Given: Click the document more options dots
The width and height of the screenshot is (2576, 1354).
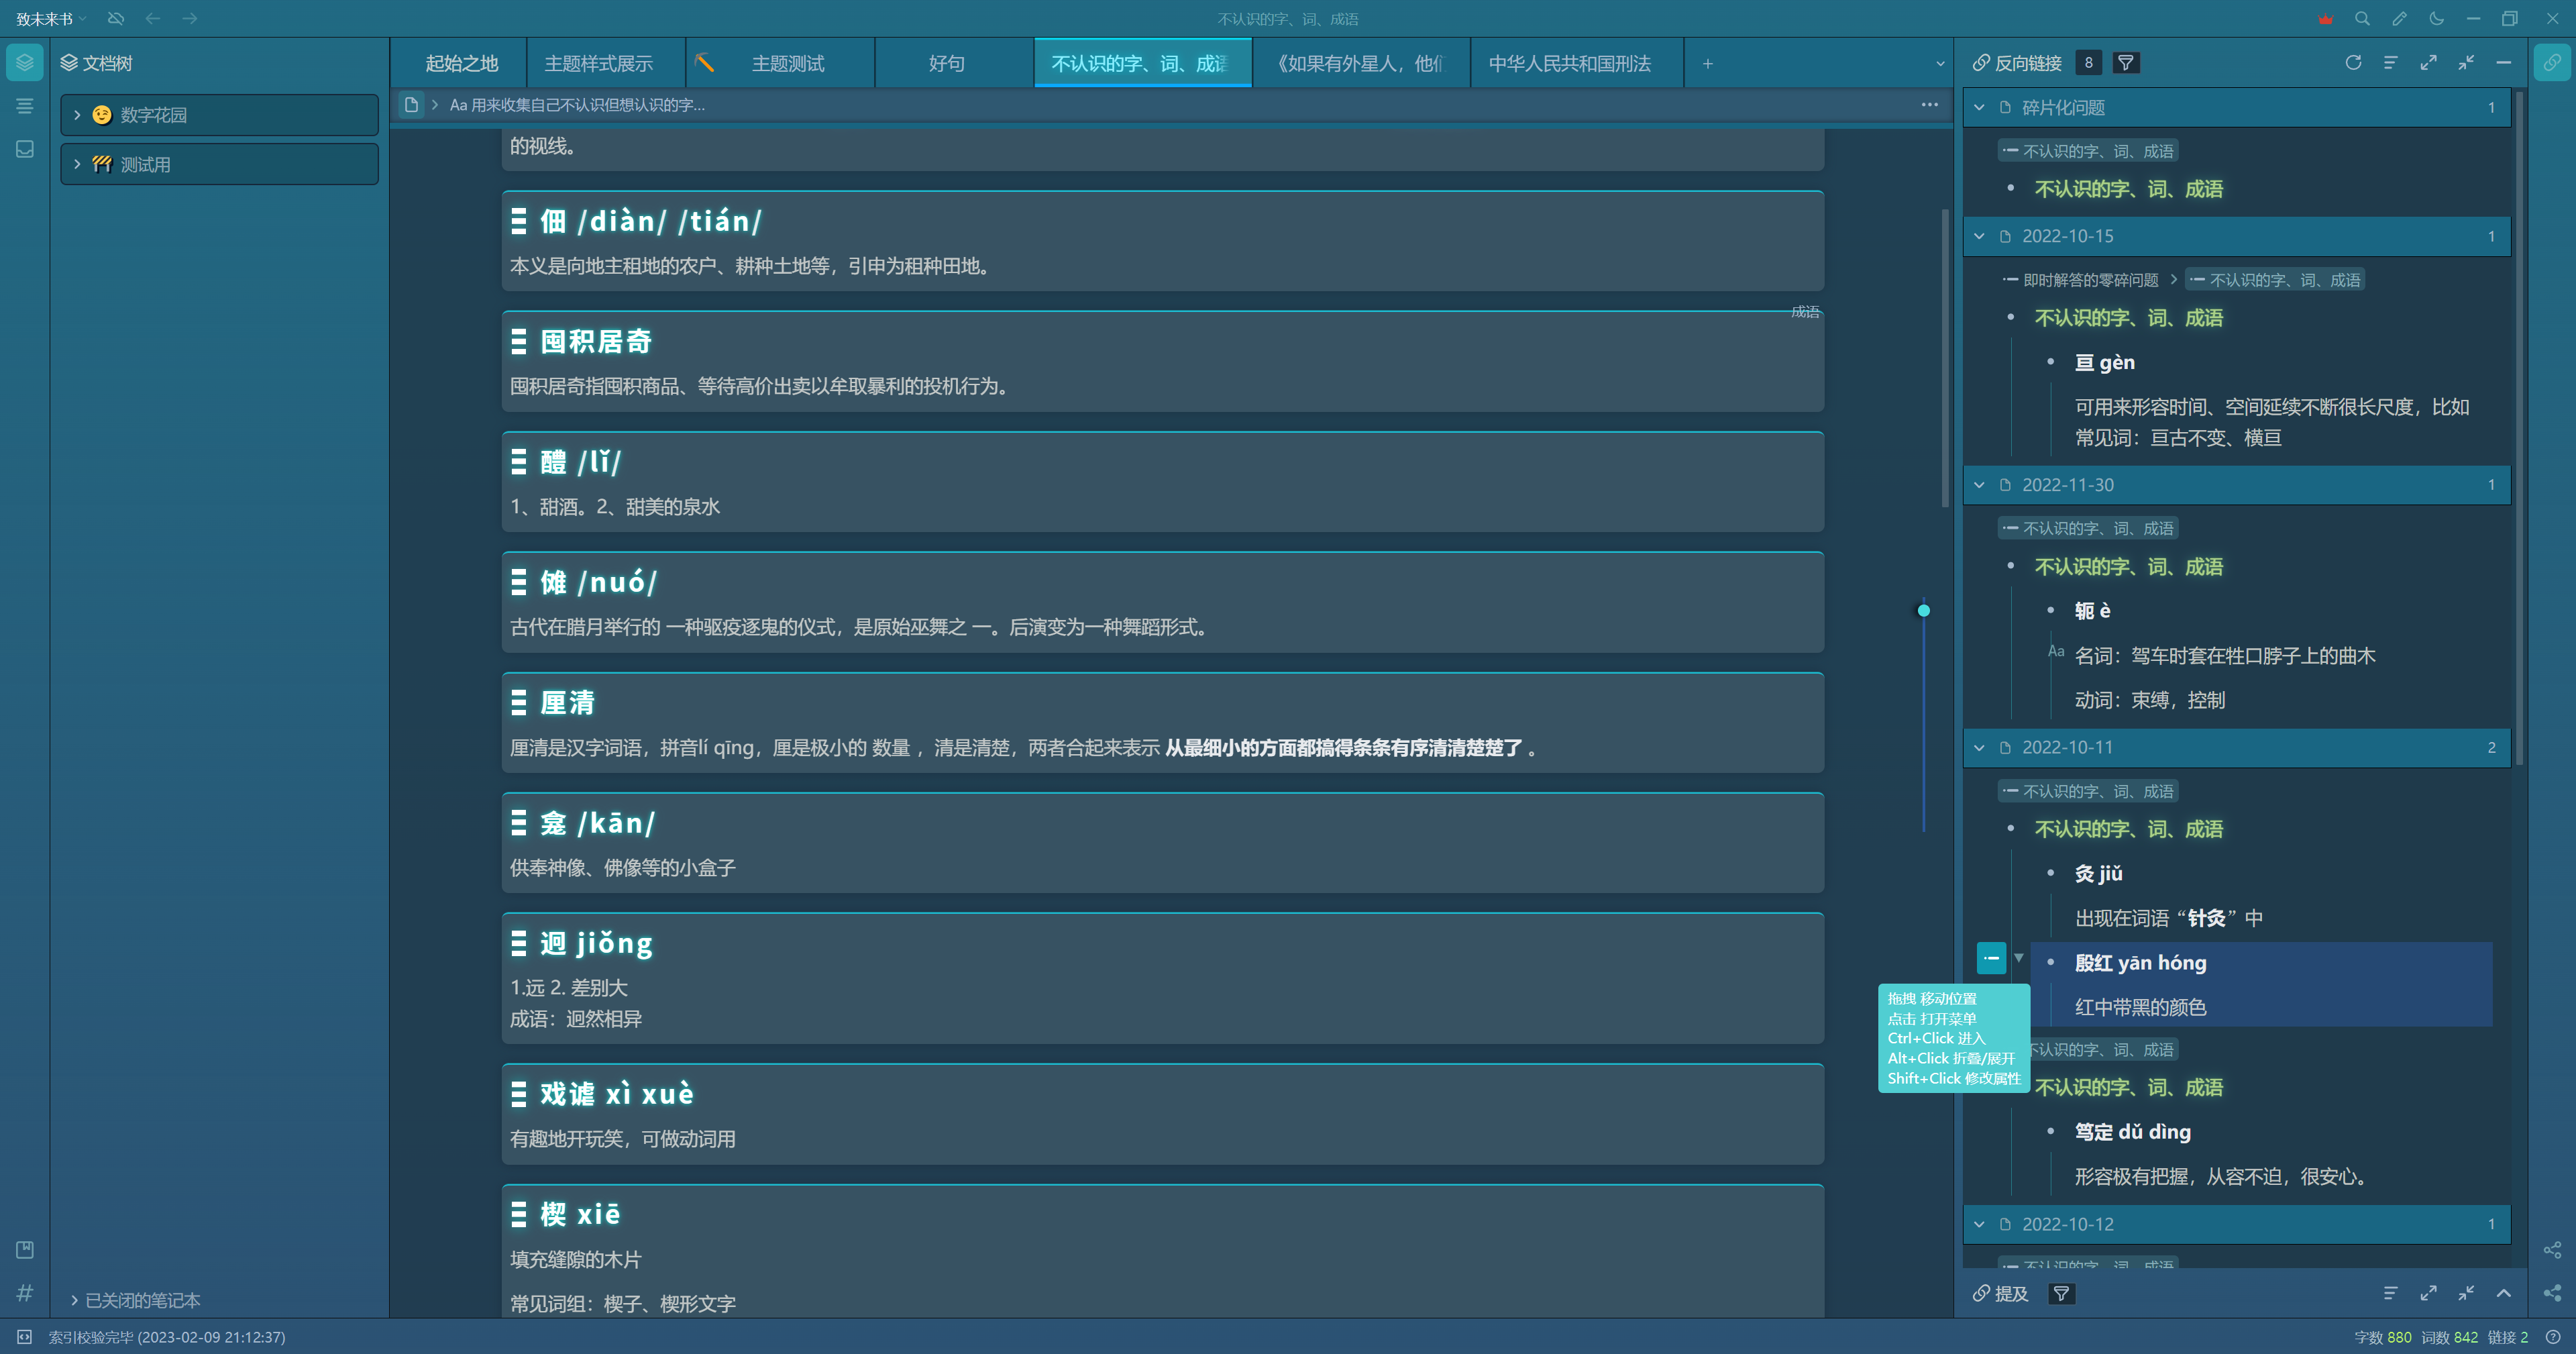Looking at the screenshot, I should [1929, 105].
